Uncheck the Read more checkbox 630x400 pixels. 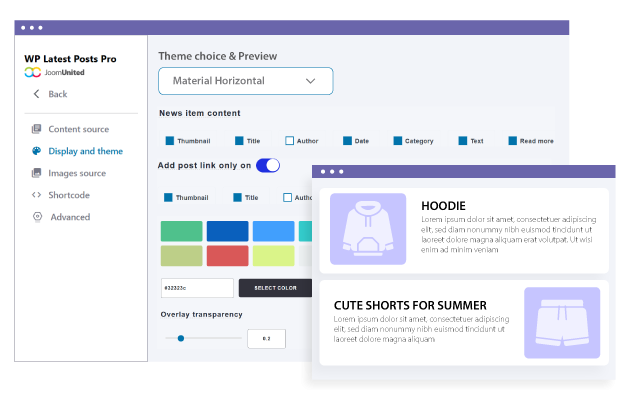click(513, 141)
